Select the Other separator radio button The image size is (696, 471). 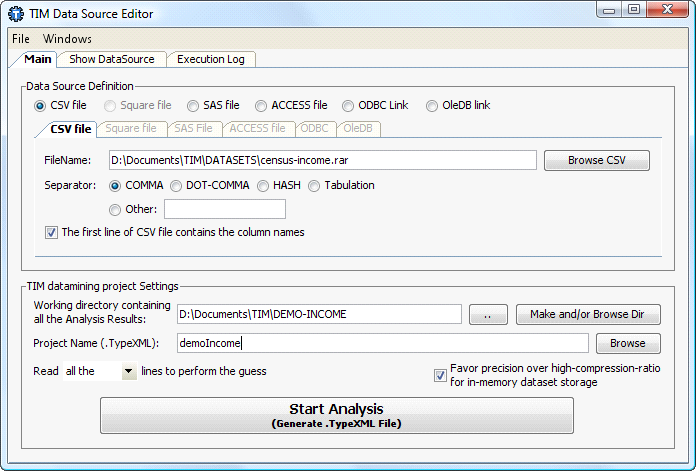[x=115, y=210]
